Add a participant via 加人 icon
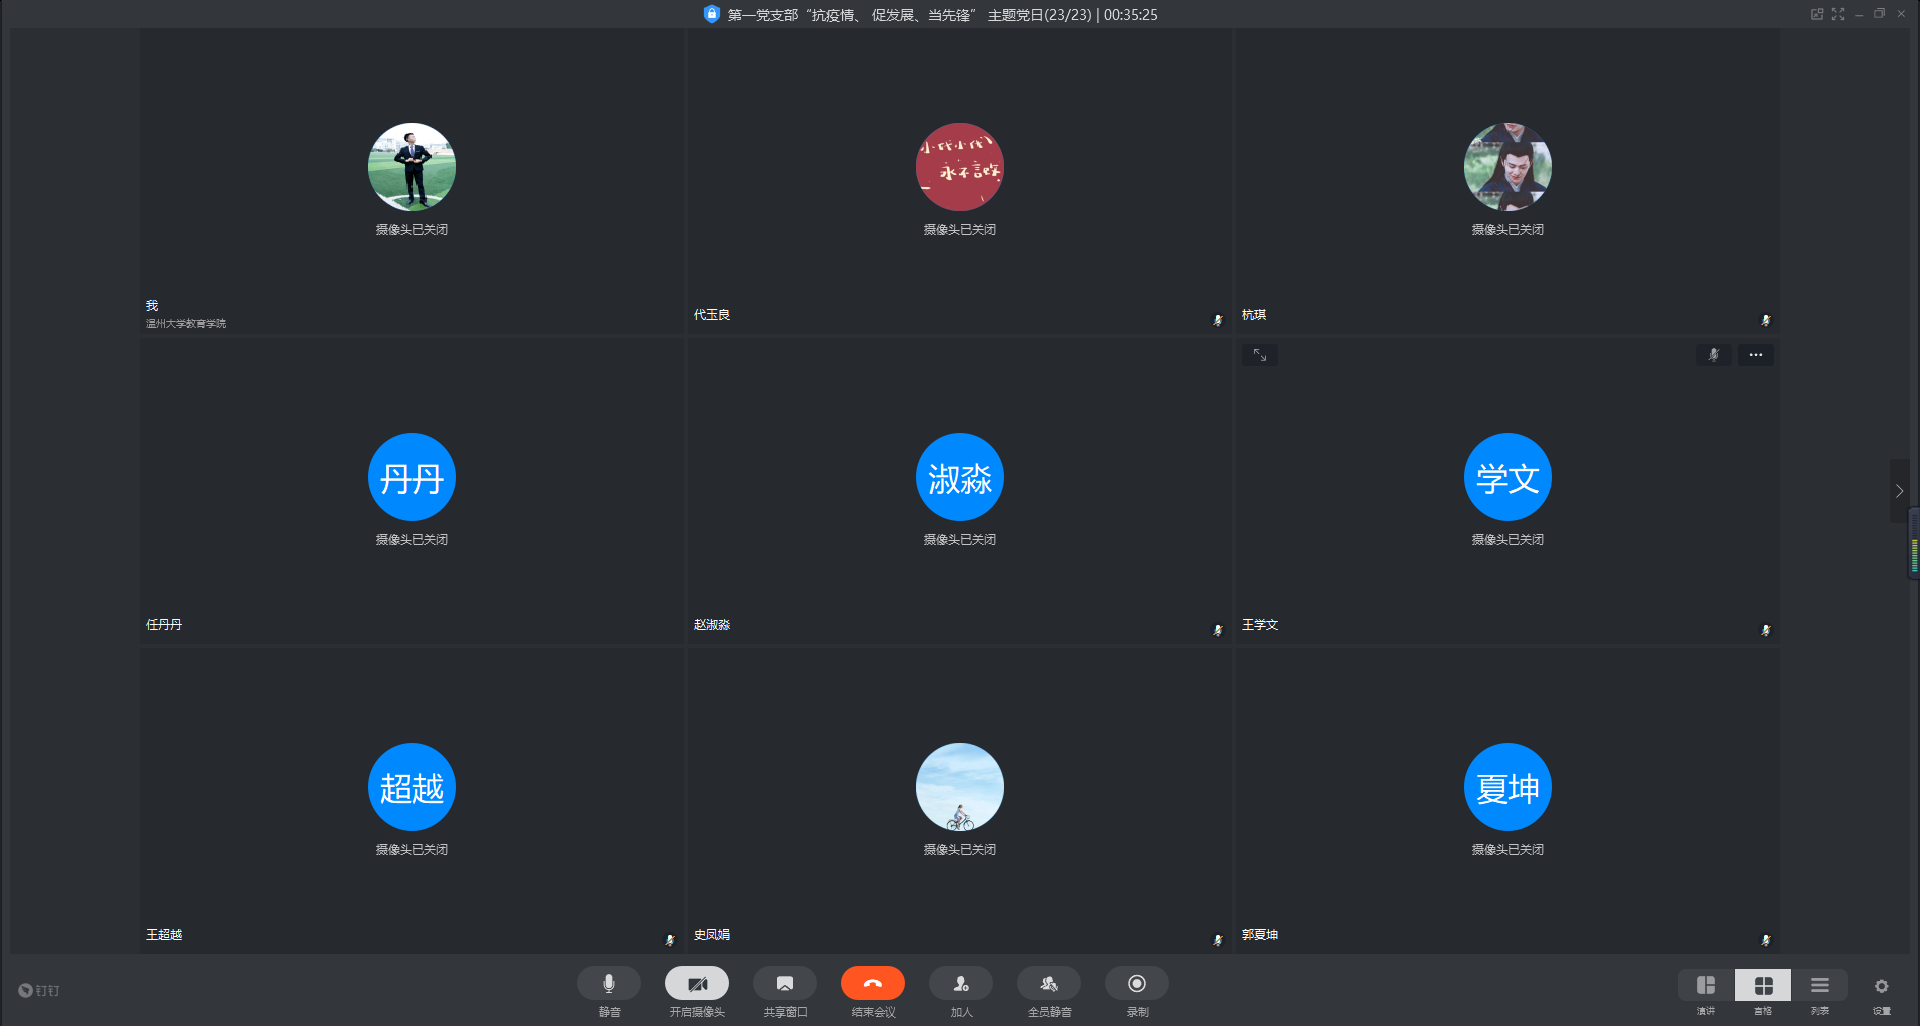Viewport: 1920px width, 1026px height. pyautogui.click(x=961, y=984)
